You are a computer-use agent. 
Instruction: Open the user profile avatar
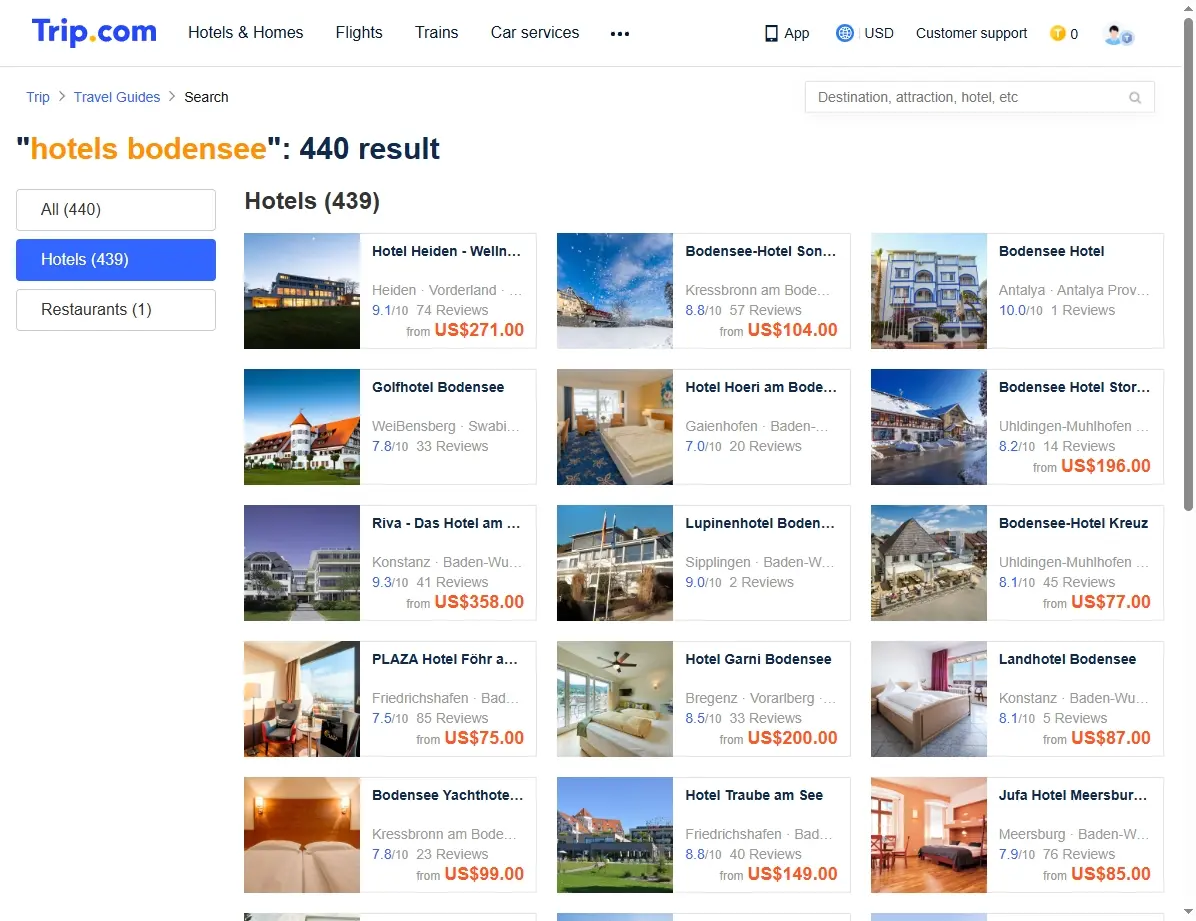[x=1118, y=34]
